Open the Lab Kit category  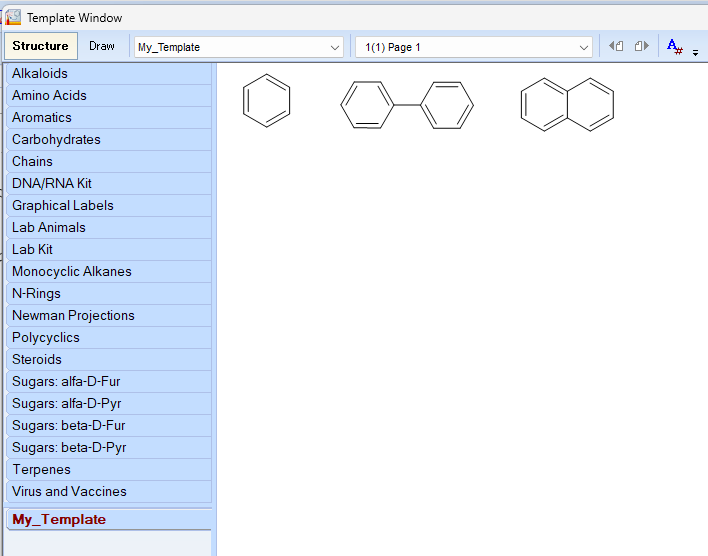(x=109, y=249)
